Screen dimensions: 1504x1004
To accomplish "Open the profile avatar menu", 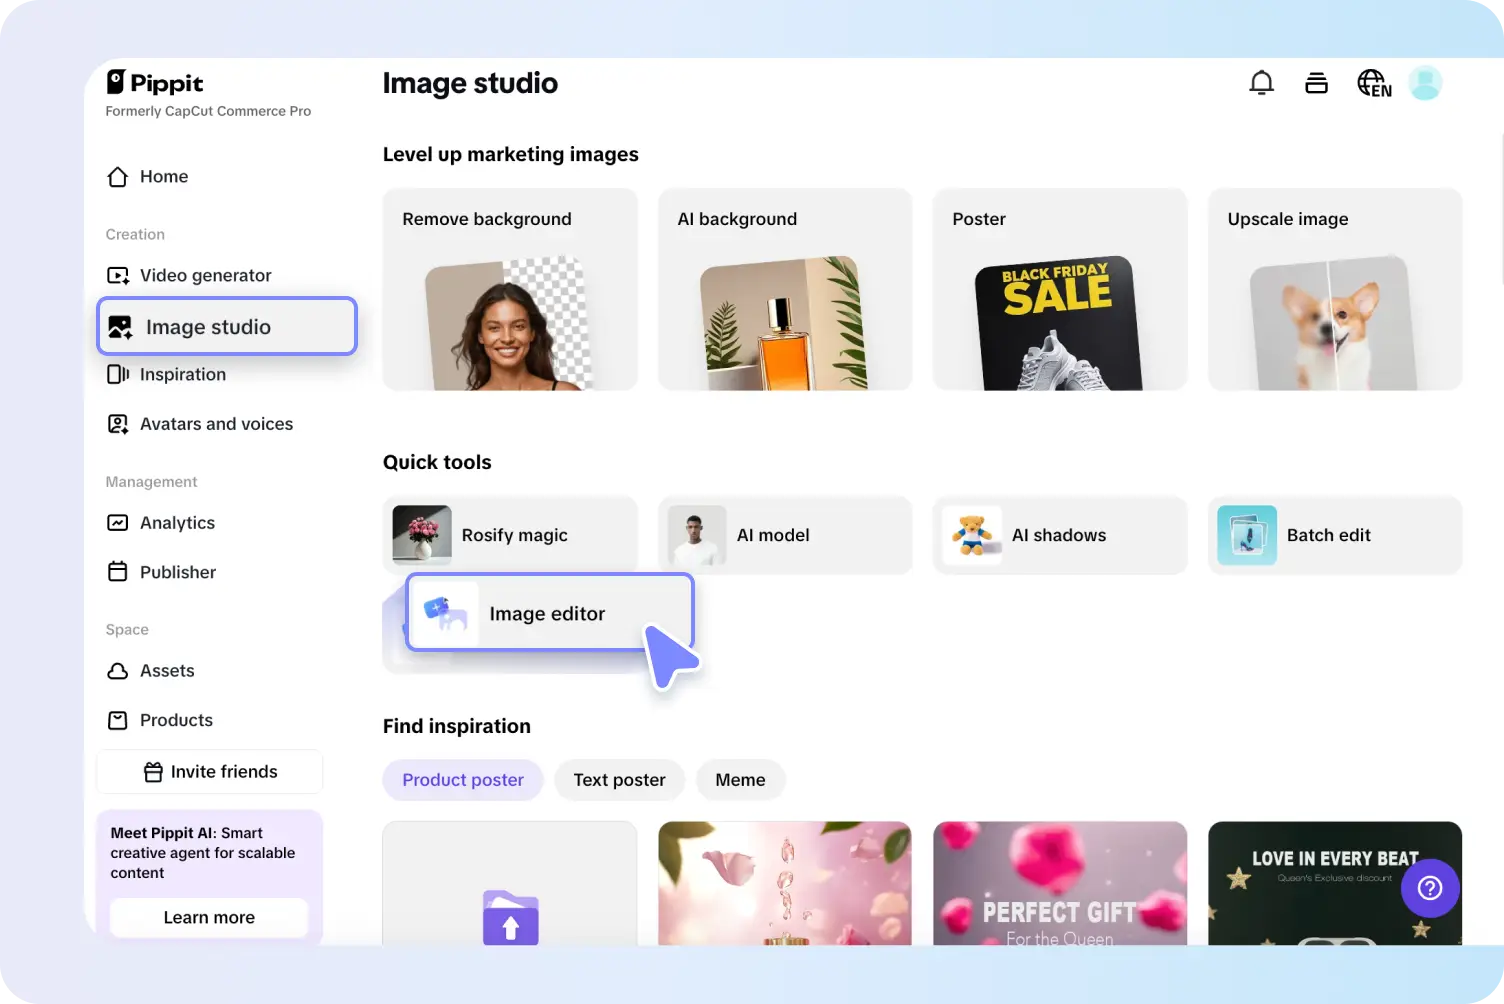I will coord(1425,83).
